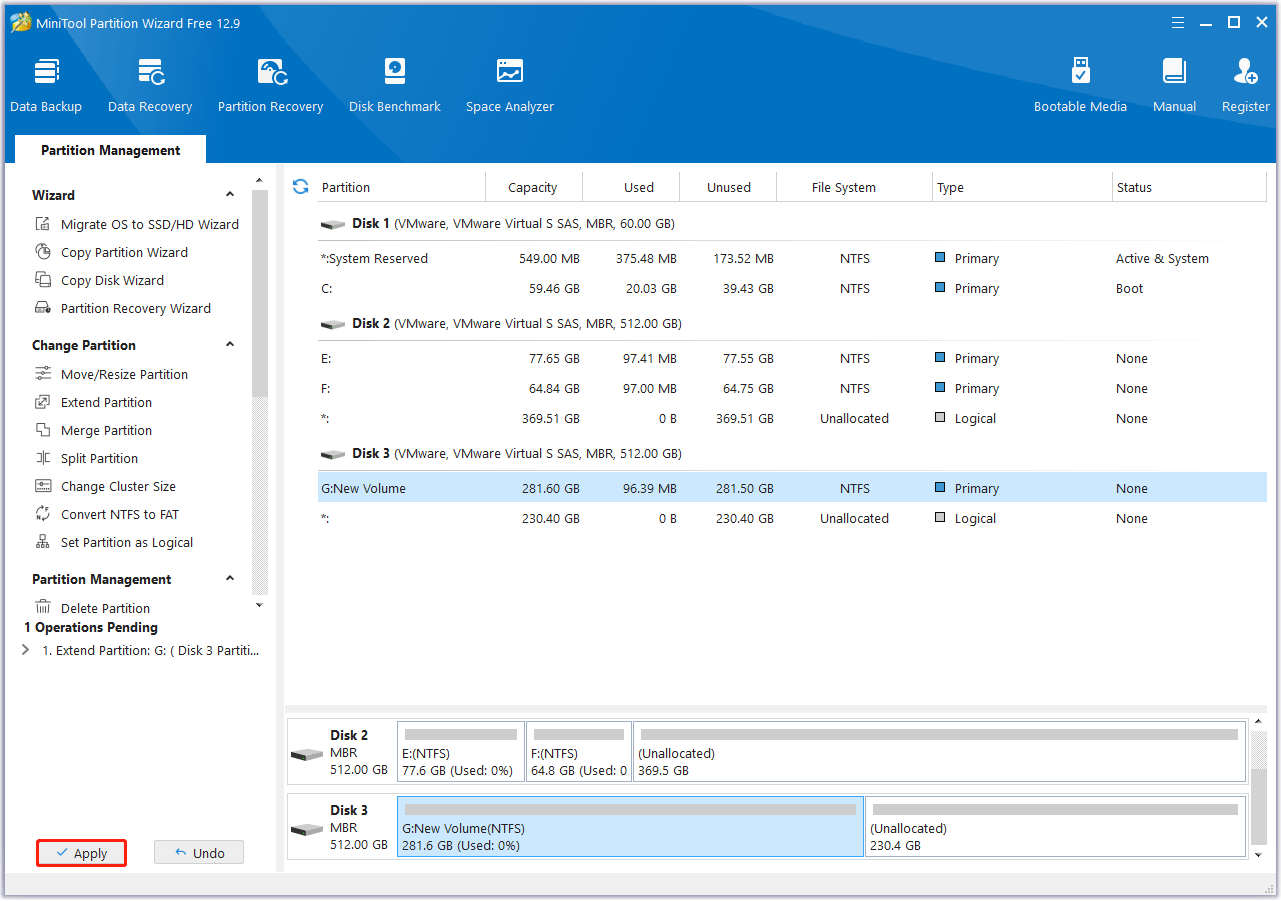
Task: Select Set Partition as Logical
Action: (x=114, y=542)
